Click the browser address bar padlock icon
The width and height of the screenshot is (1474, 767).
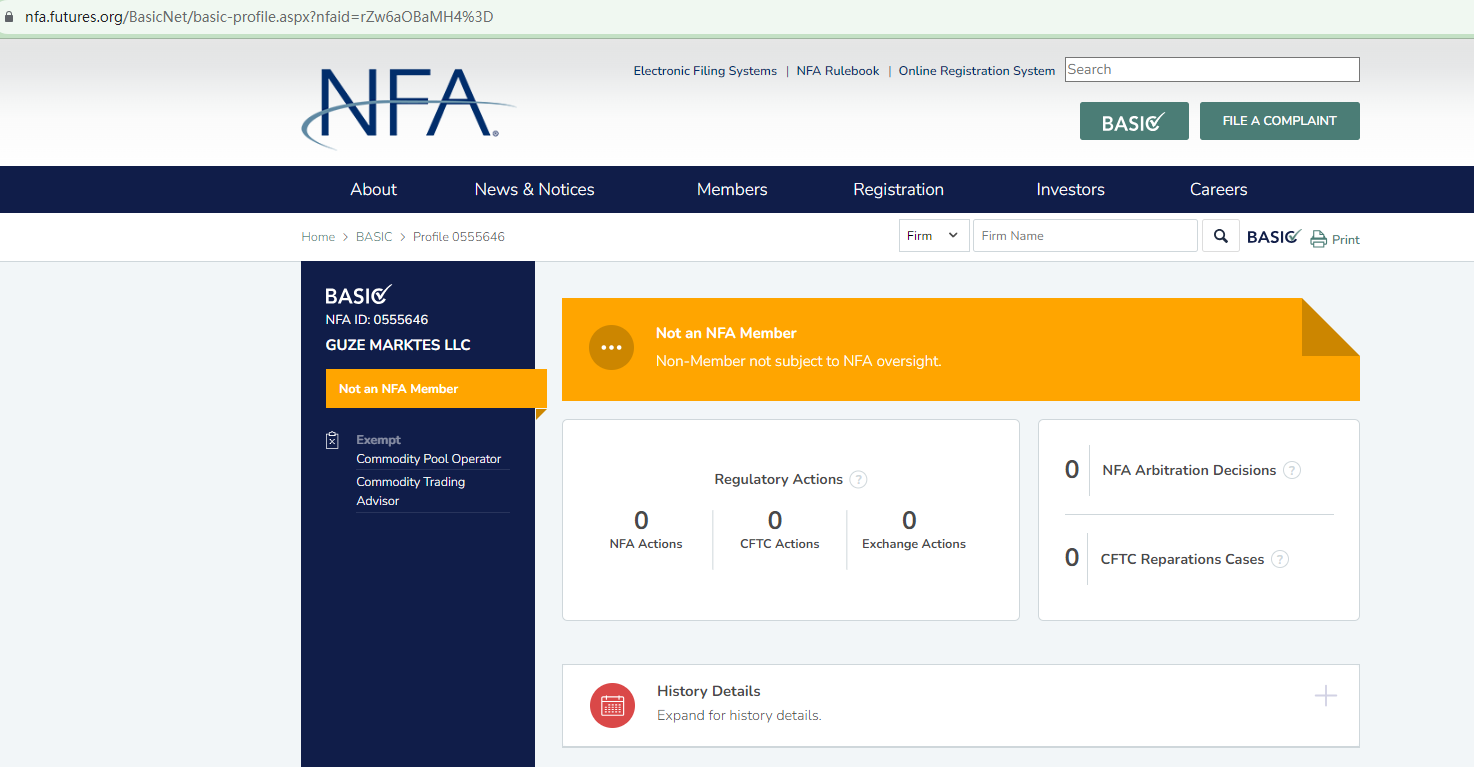(x=10, y=17)
